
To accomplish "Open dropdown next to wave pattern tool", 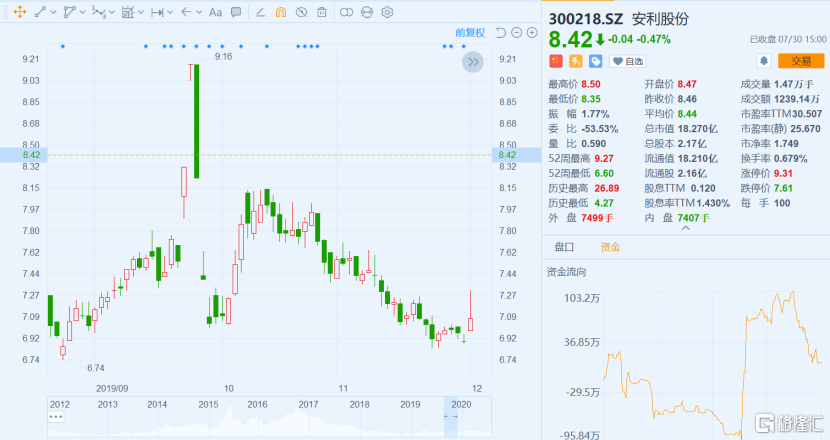I will click(111, 12).
